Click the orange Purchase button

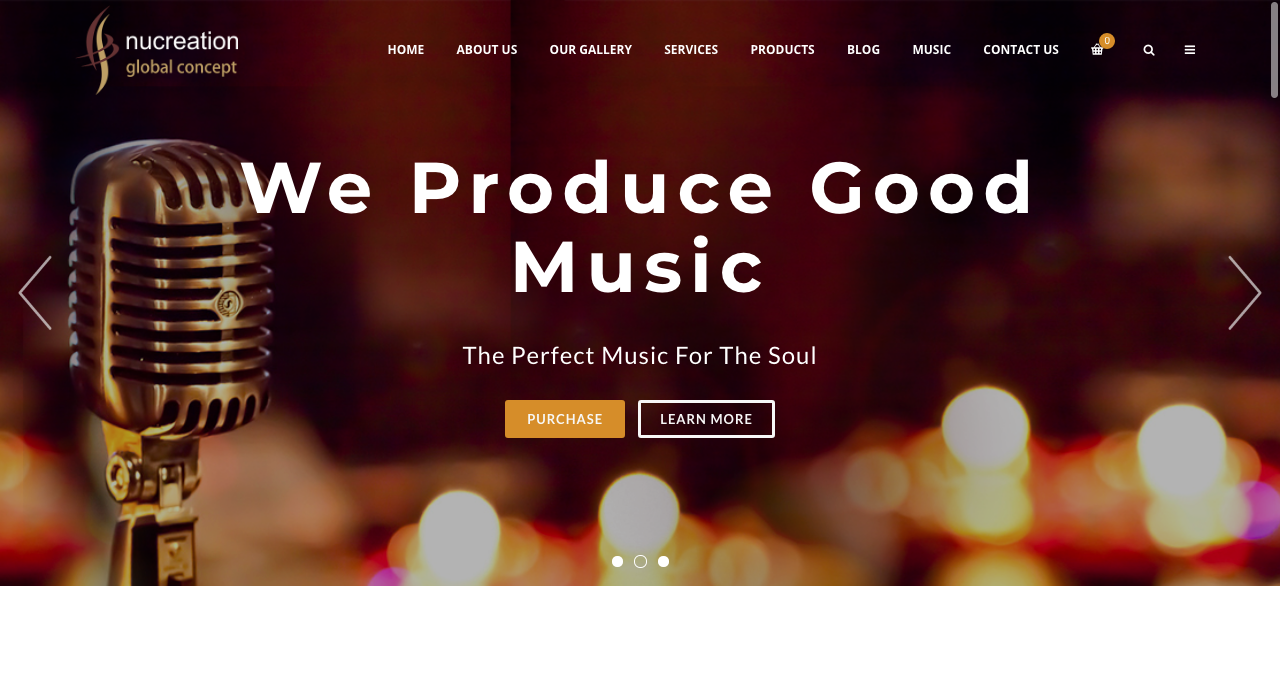point(565,419)
